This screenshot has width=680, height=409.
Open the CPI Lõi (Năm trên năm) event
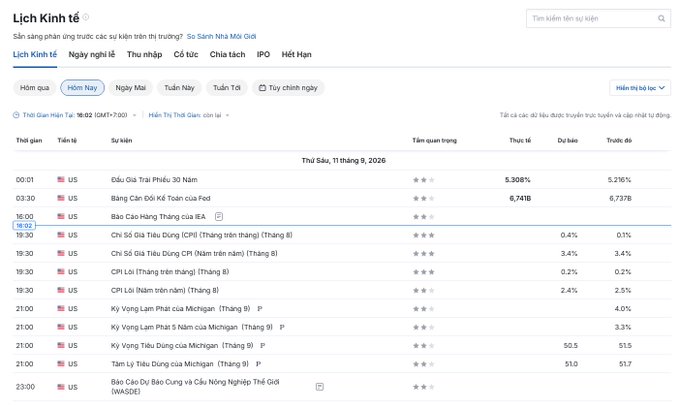[x=165, y=290]
